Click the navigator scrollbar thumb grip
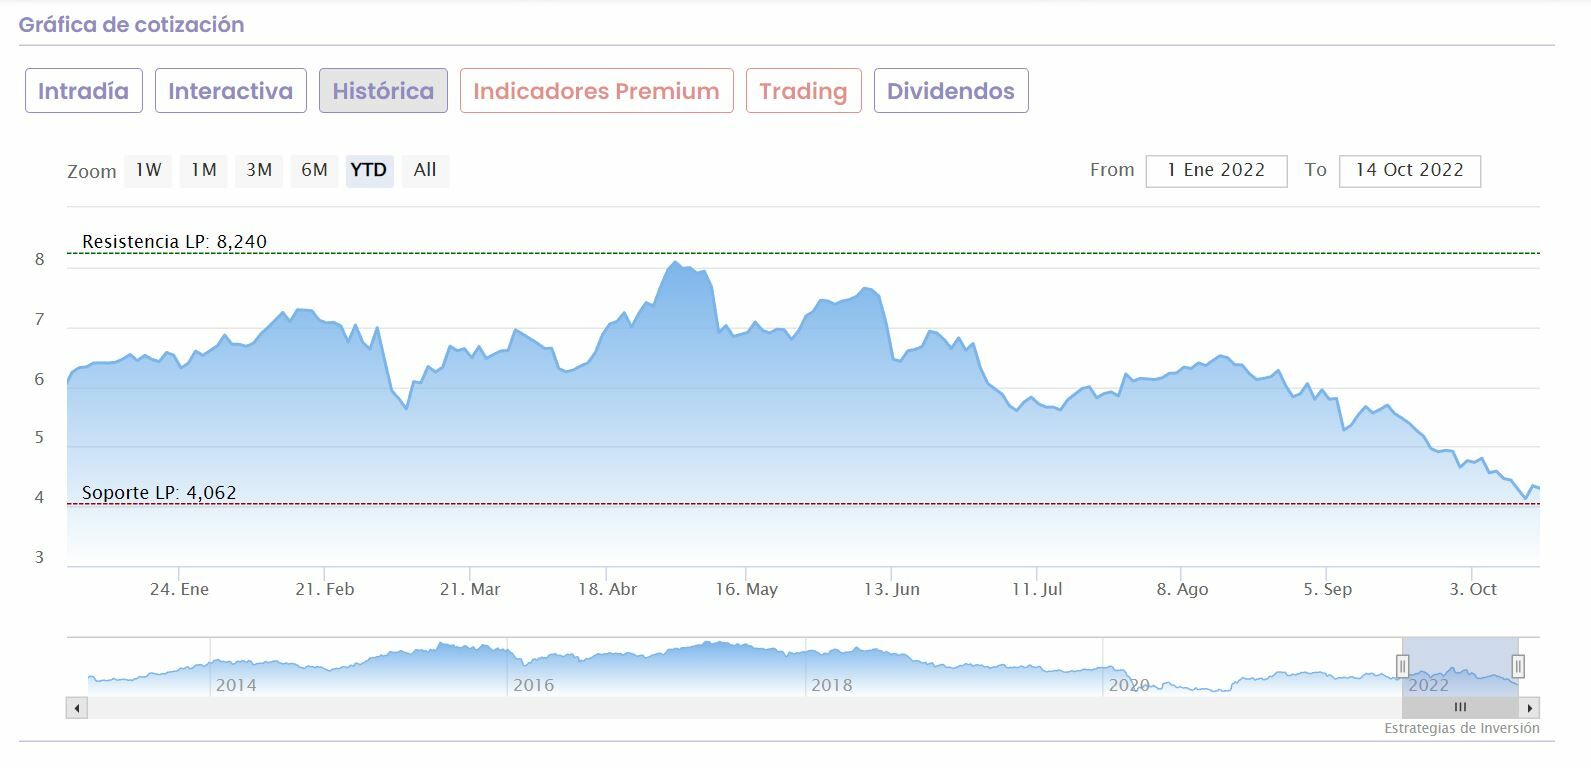 click(1460, 707)
